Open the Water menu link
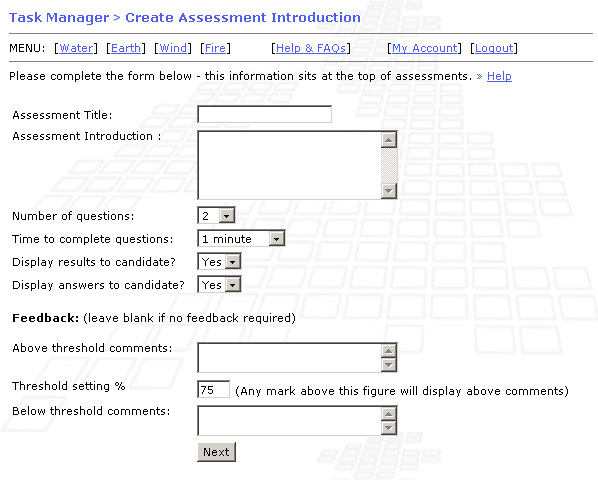The height and width of the screenshot is (480, 598). [76, 48]
